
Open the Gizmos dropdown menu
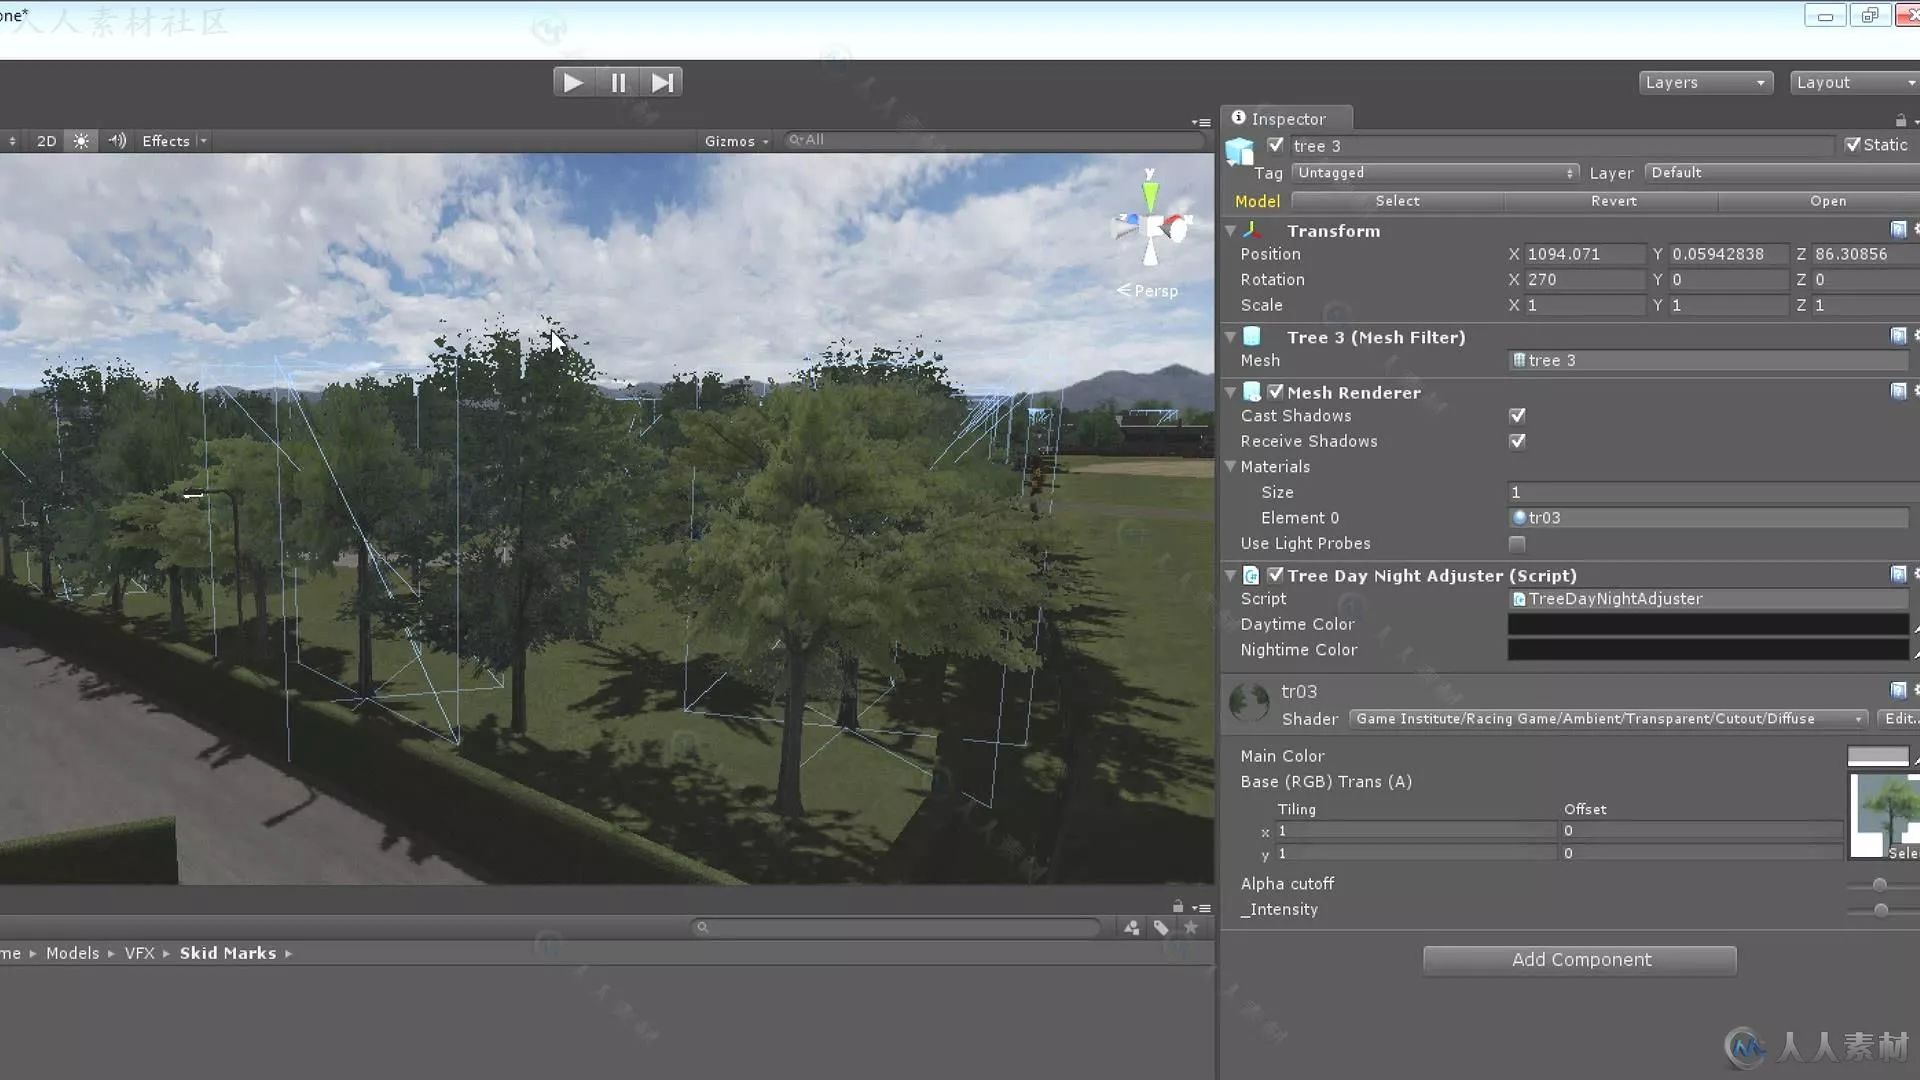coord(736,141)
